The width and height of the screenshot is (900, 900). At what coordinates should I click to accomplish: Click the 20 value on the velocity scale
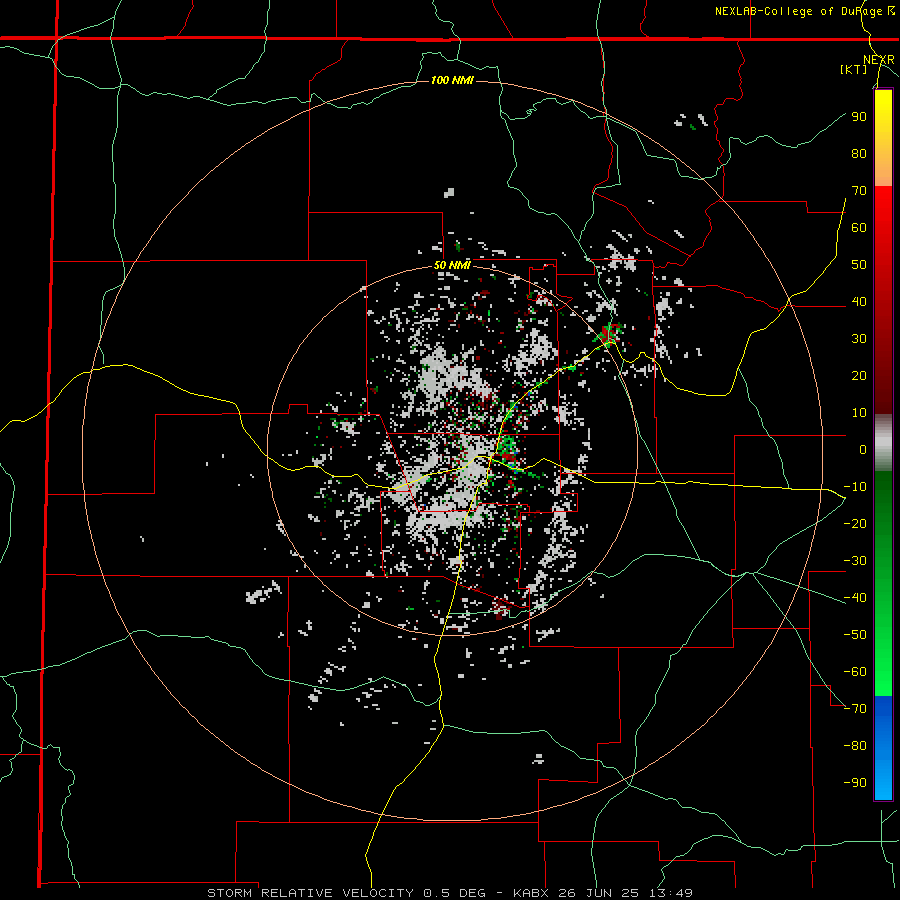point(859,375)
